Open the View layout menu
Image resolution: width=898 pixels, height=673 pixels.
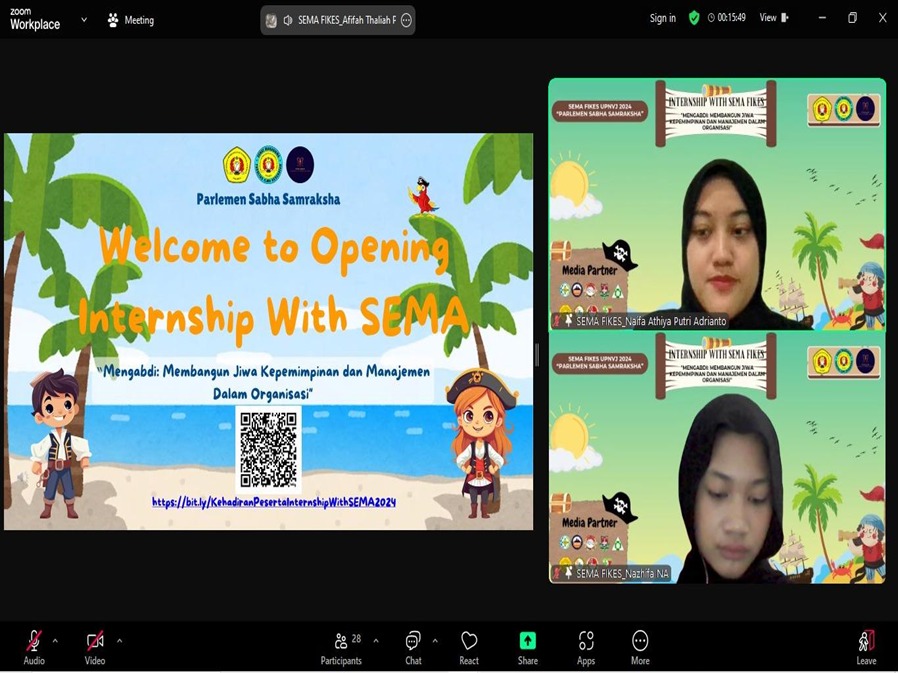tap(773, 18)
